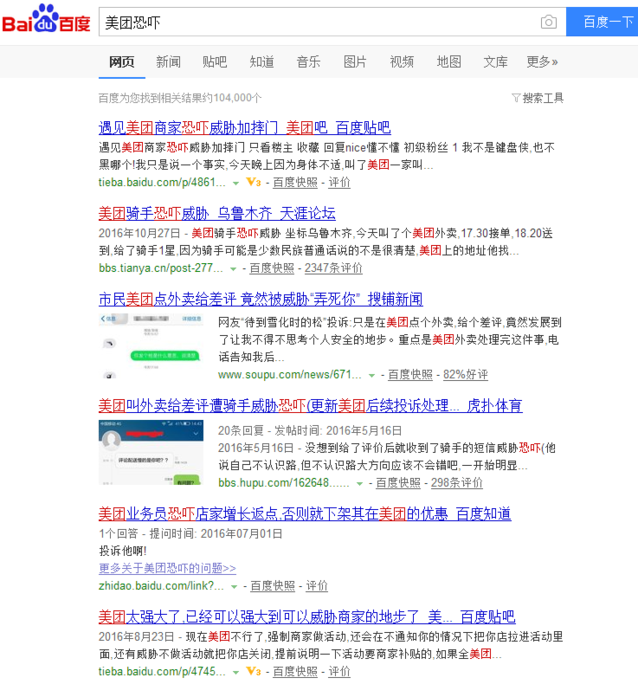Click URL zhidao.baidu.com/link?...

(x=161, y=585)
